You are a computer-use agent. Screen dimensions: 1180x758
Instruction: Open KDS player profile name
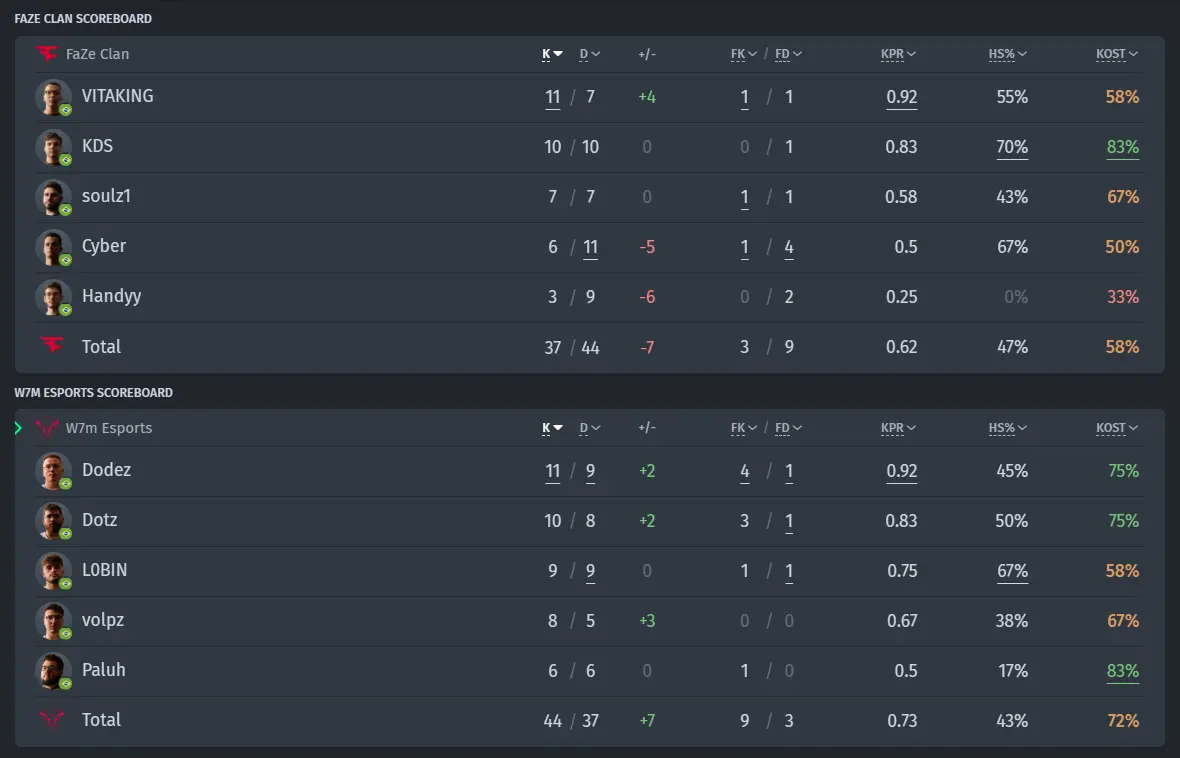[x=97, y=146]
